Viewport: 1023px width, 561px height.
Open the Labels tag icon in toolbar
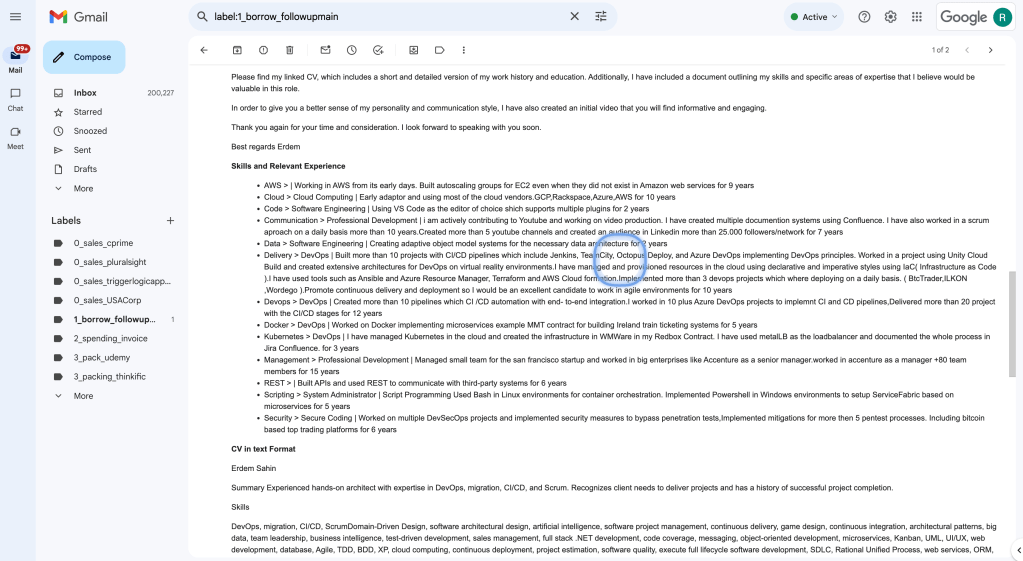(439, 50)
